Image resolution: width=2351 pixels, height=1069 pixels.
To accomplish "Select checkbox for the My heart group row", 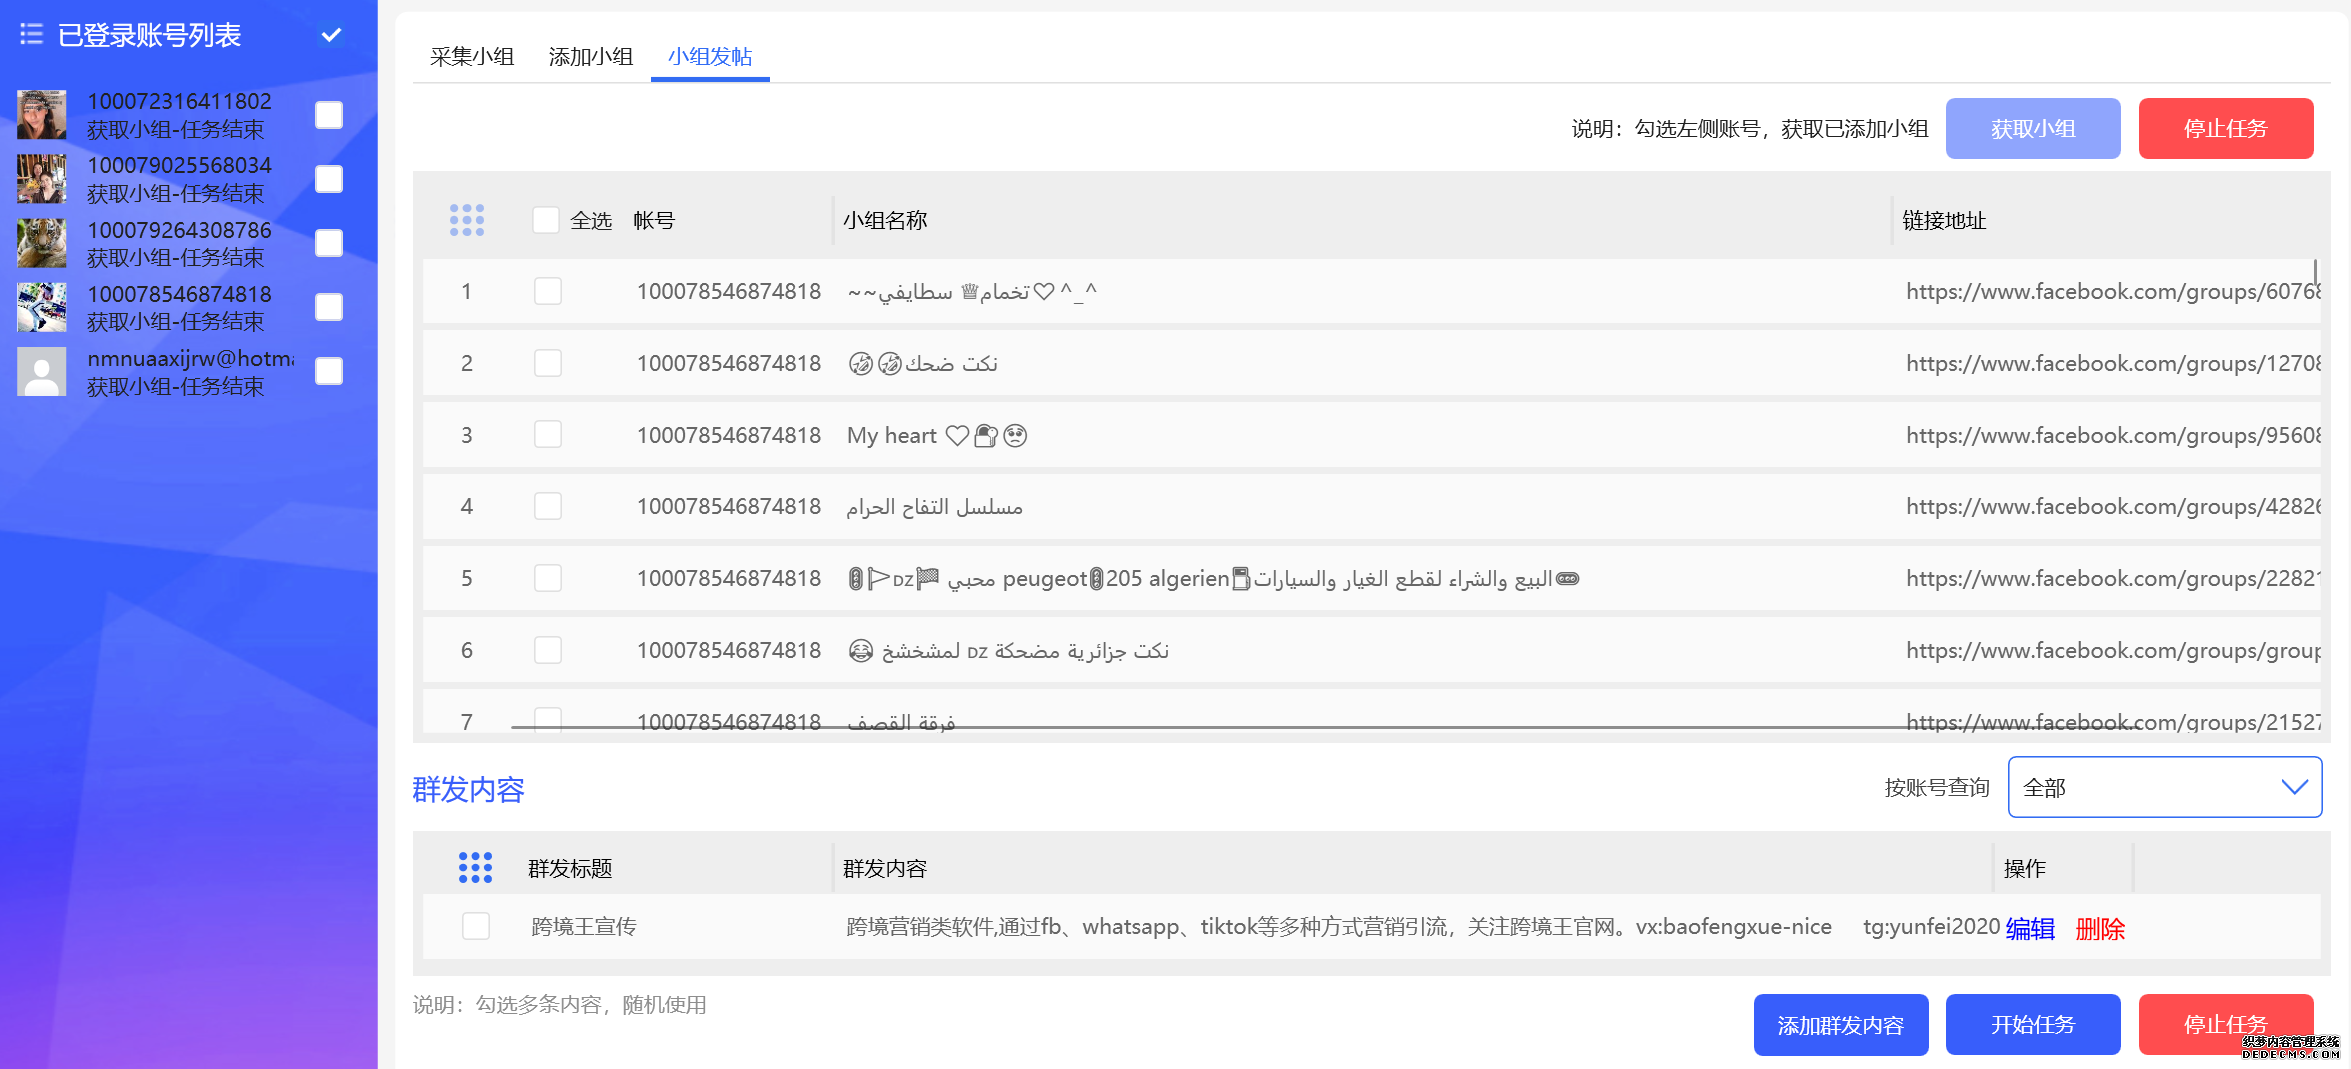I will pos(548,435).
